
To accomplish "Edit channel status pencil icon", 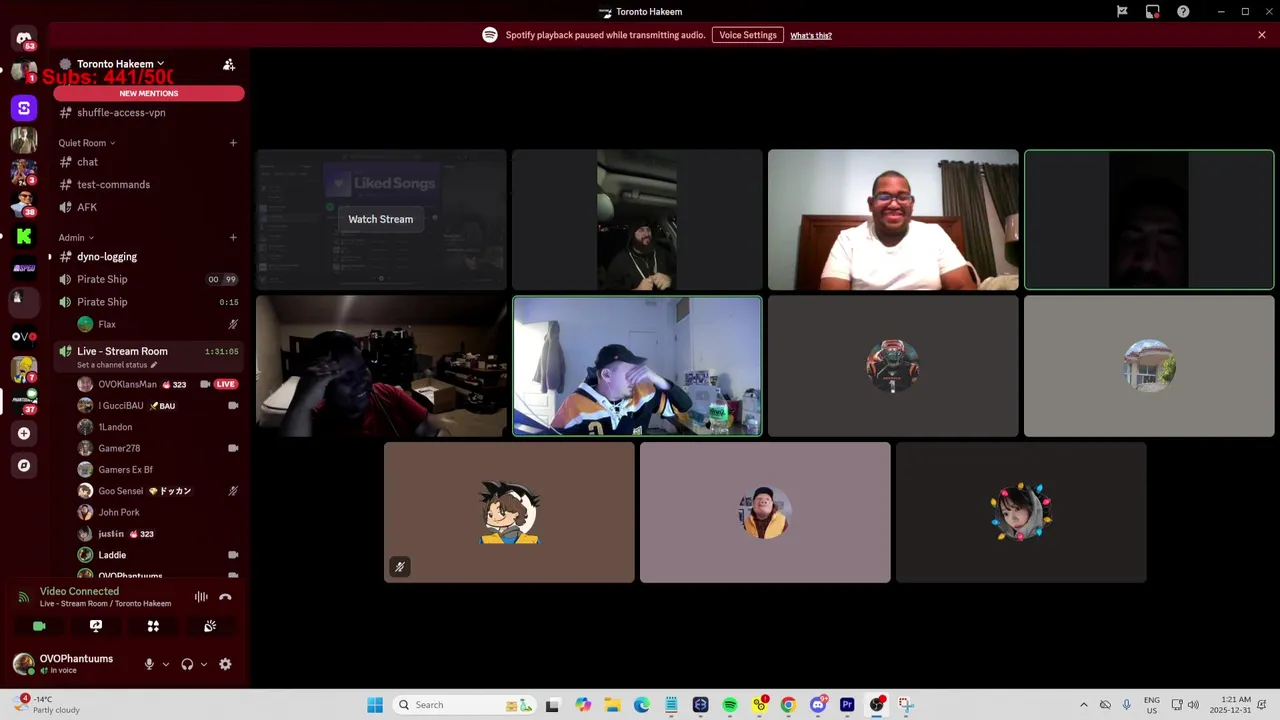I will pos(153,365).
